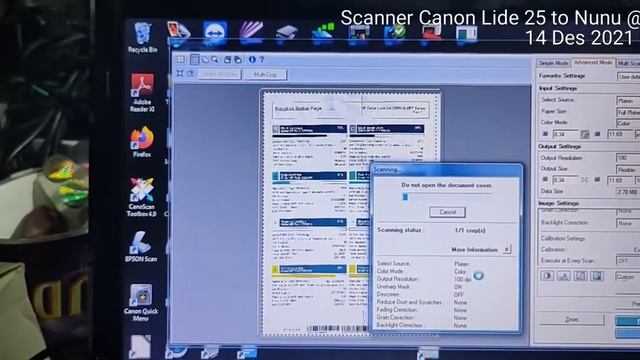This screenshot has width=640, height=360.
Task: Open the Information icon in the toolbar
Action: 252,60
